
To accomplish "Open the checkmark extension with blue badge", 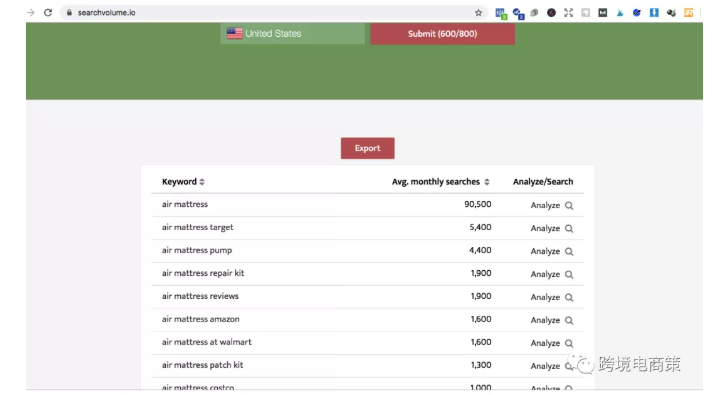I will click(x=518, y=13).
